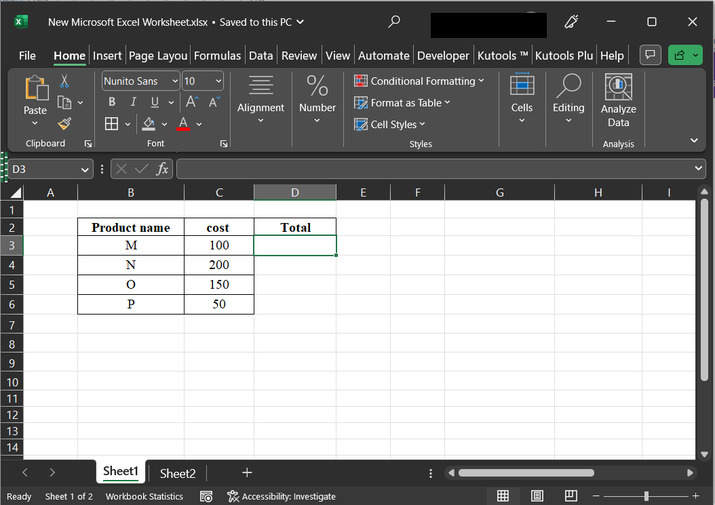Expand the Conditional Formatting dropdown
715x505 pixels.
point(419,81)
